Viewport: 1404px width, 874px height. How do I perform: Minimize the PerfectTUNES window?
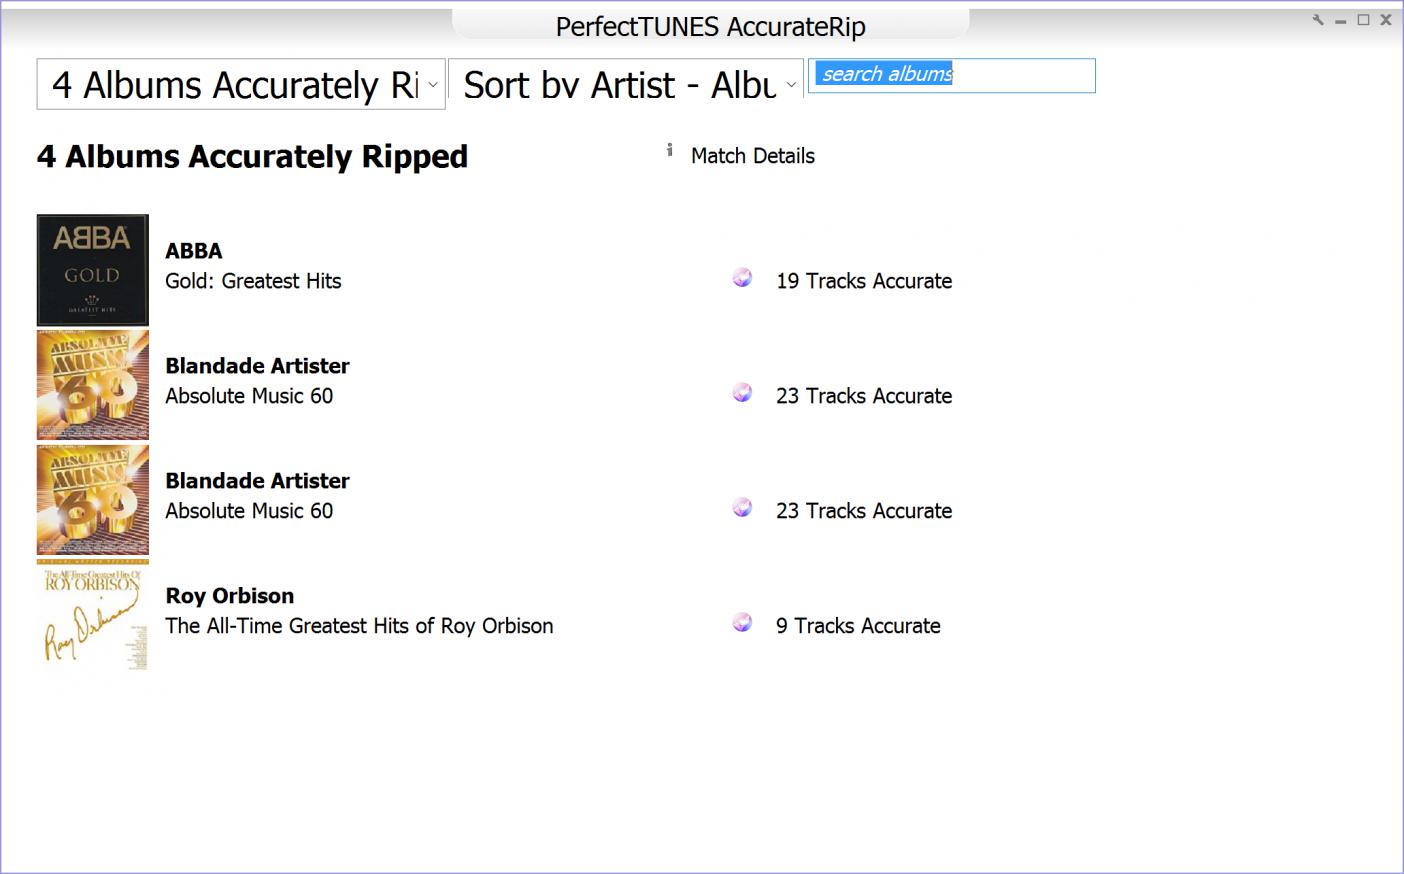1340,21
